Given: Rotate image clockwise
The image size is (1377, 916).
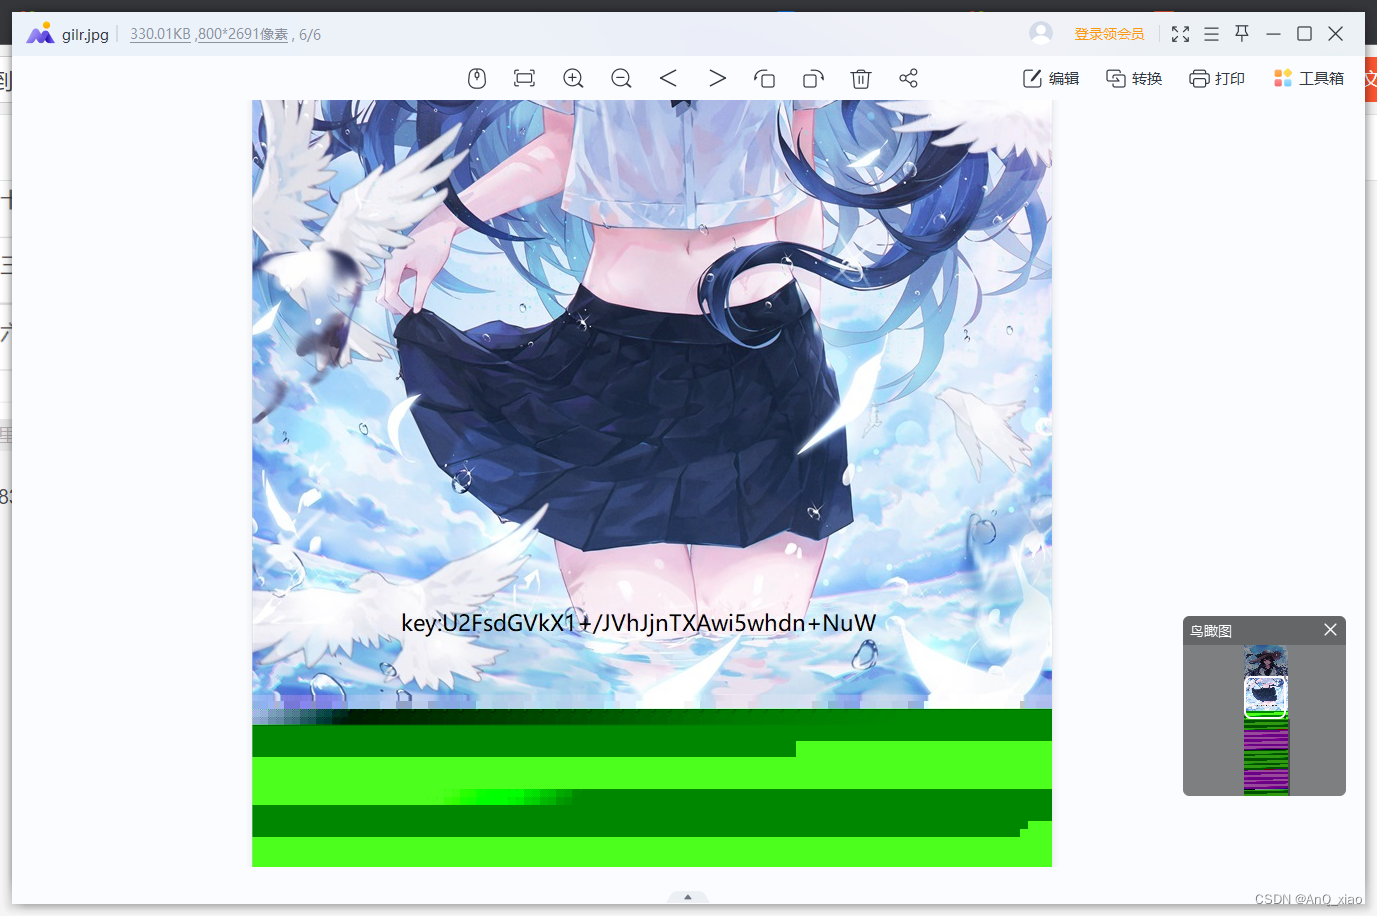Looking at the screenshot, I should (x=813, y=78).
